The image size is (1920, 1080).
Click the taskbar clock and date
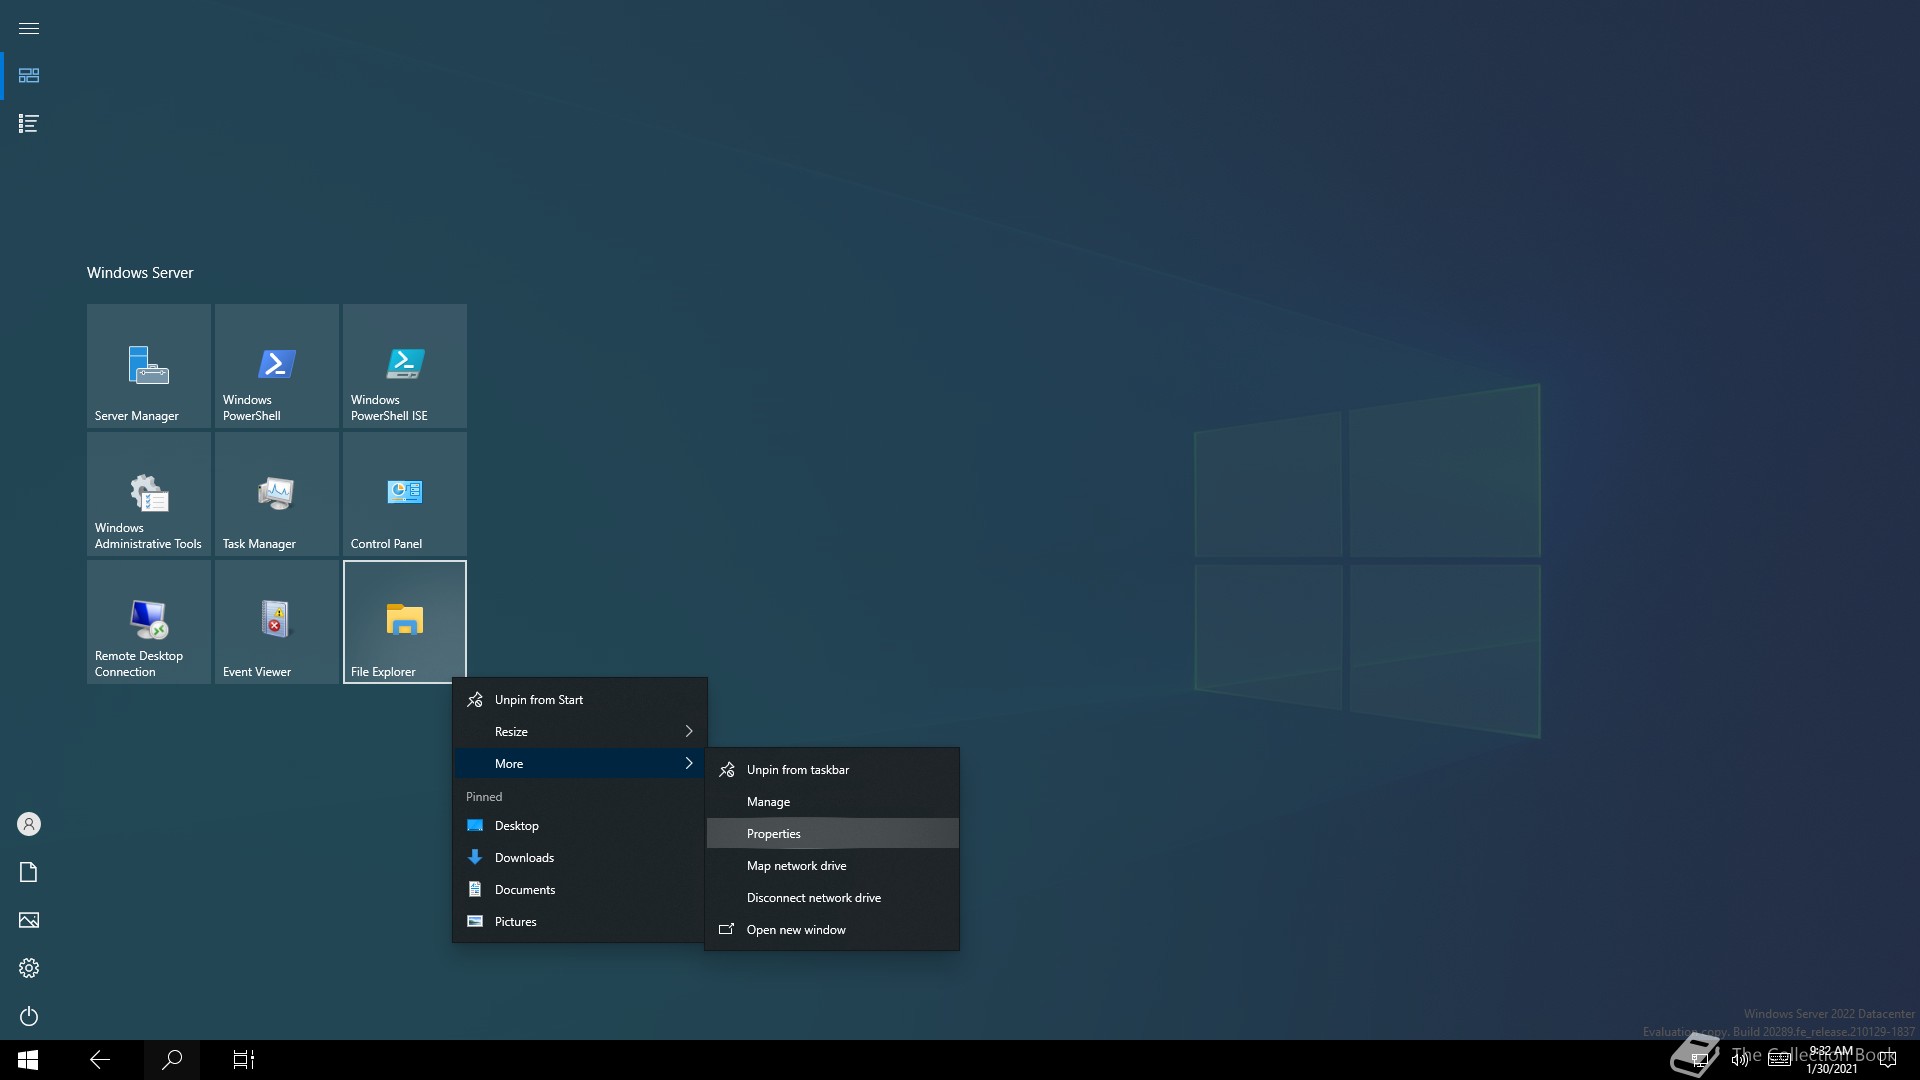pos(1831,1060)
